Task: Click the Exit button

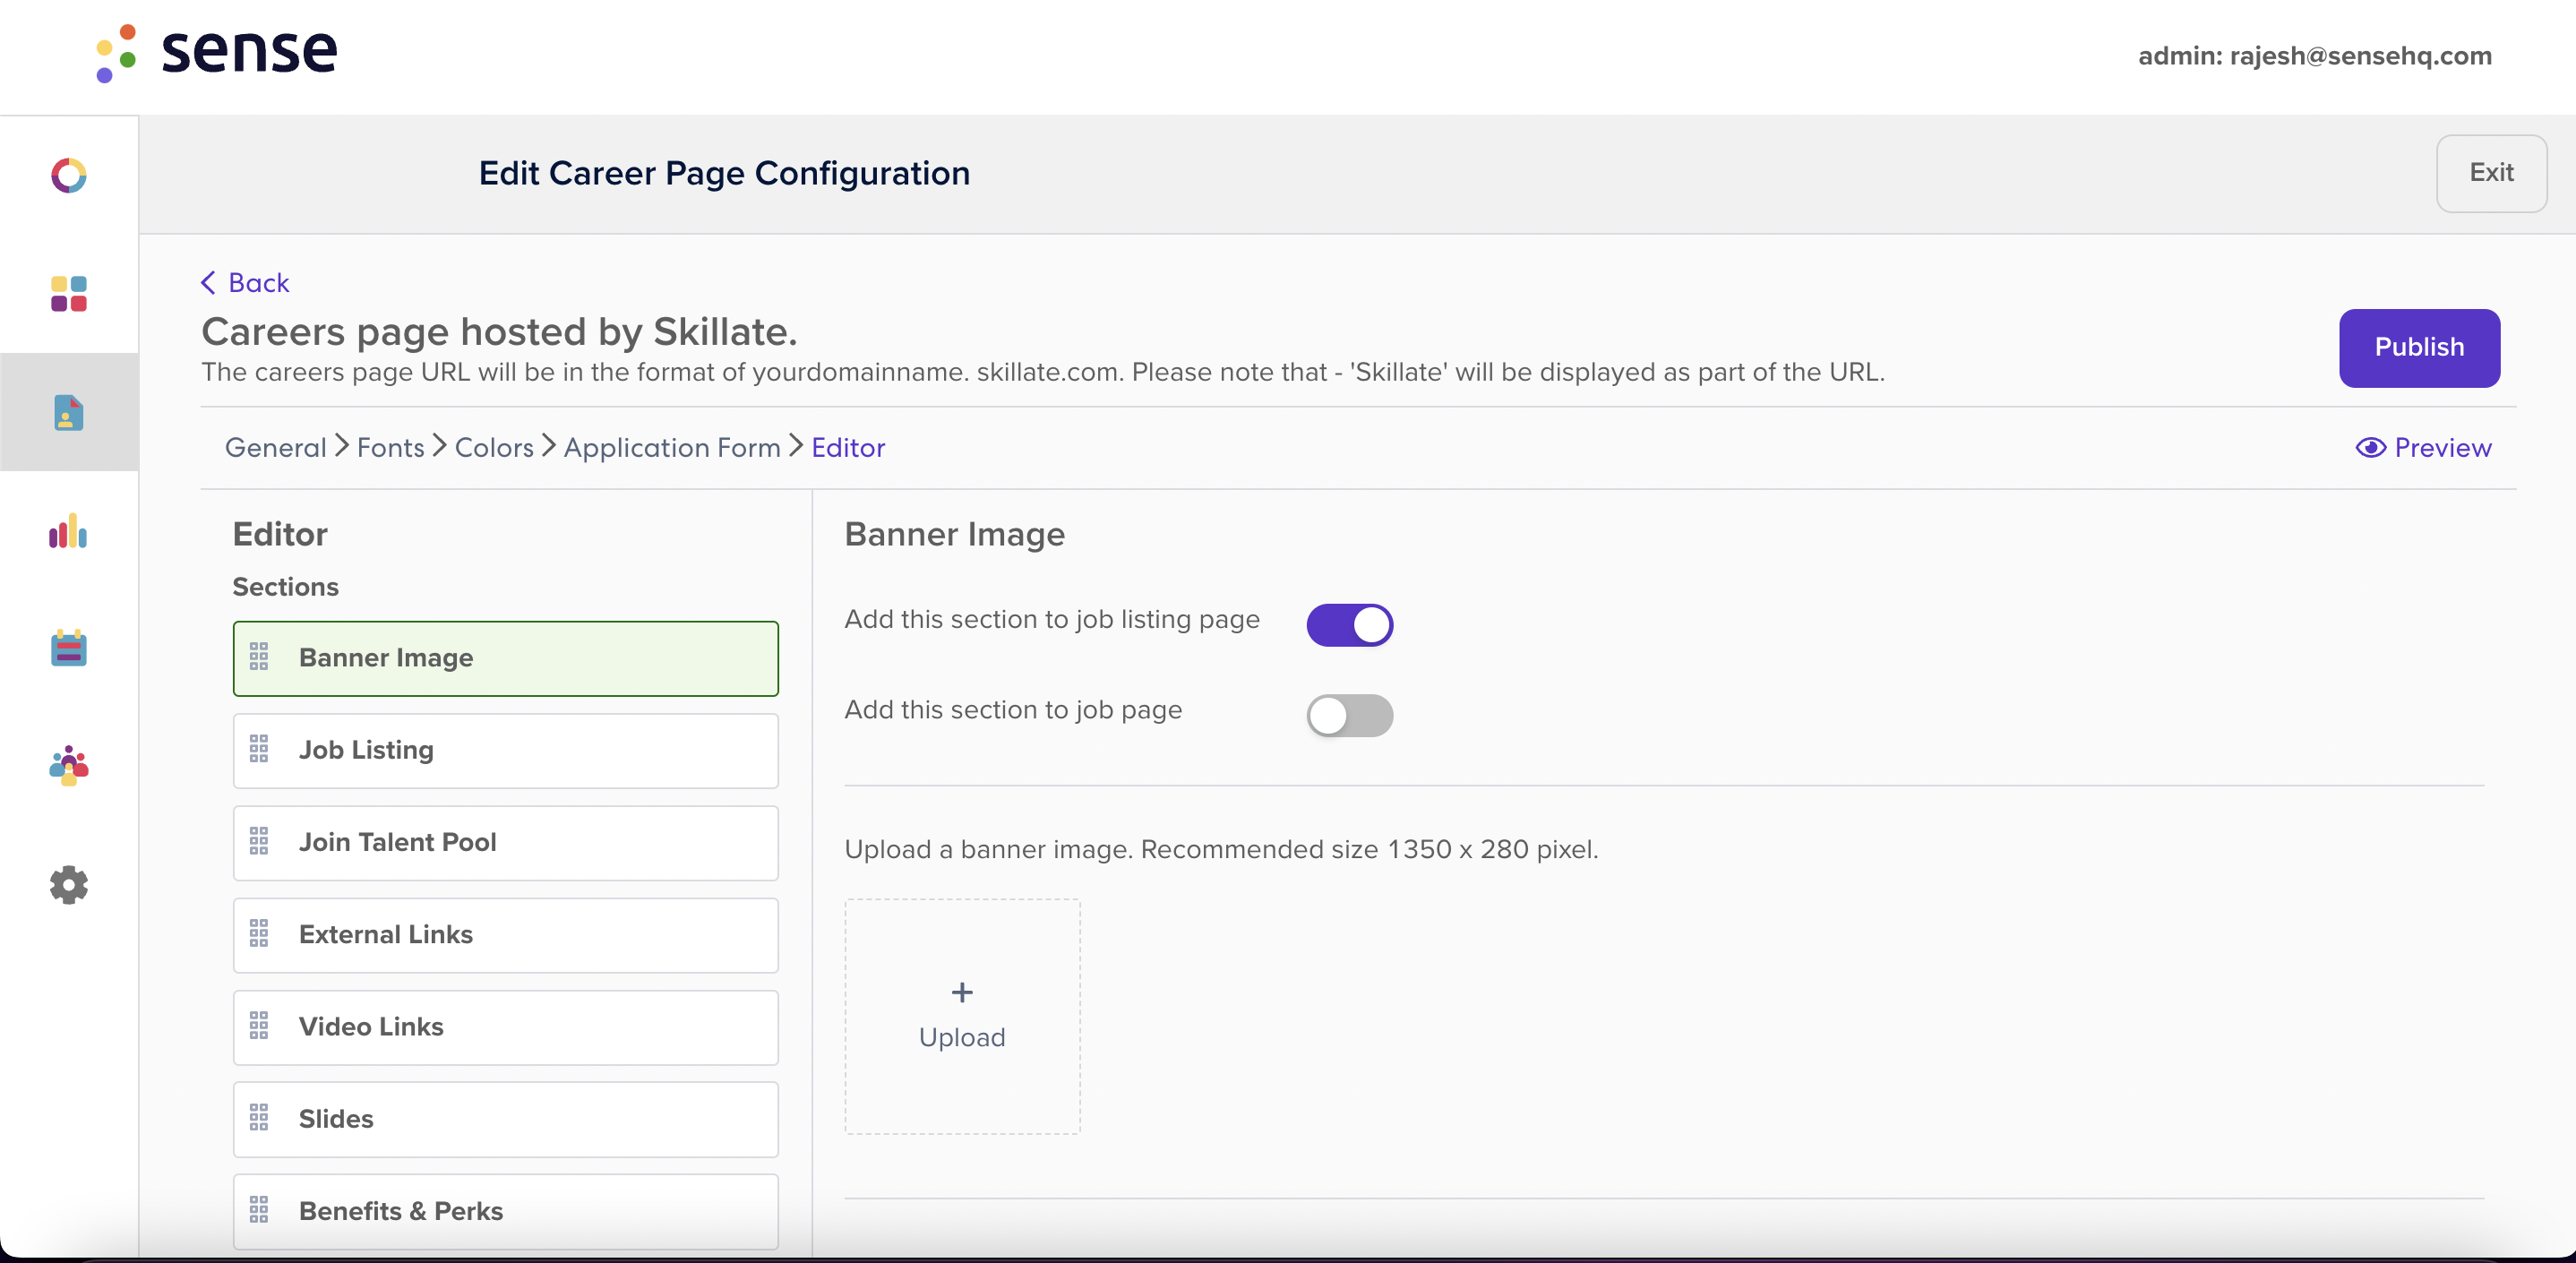Action: coord(2491,173)
